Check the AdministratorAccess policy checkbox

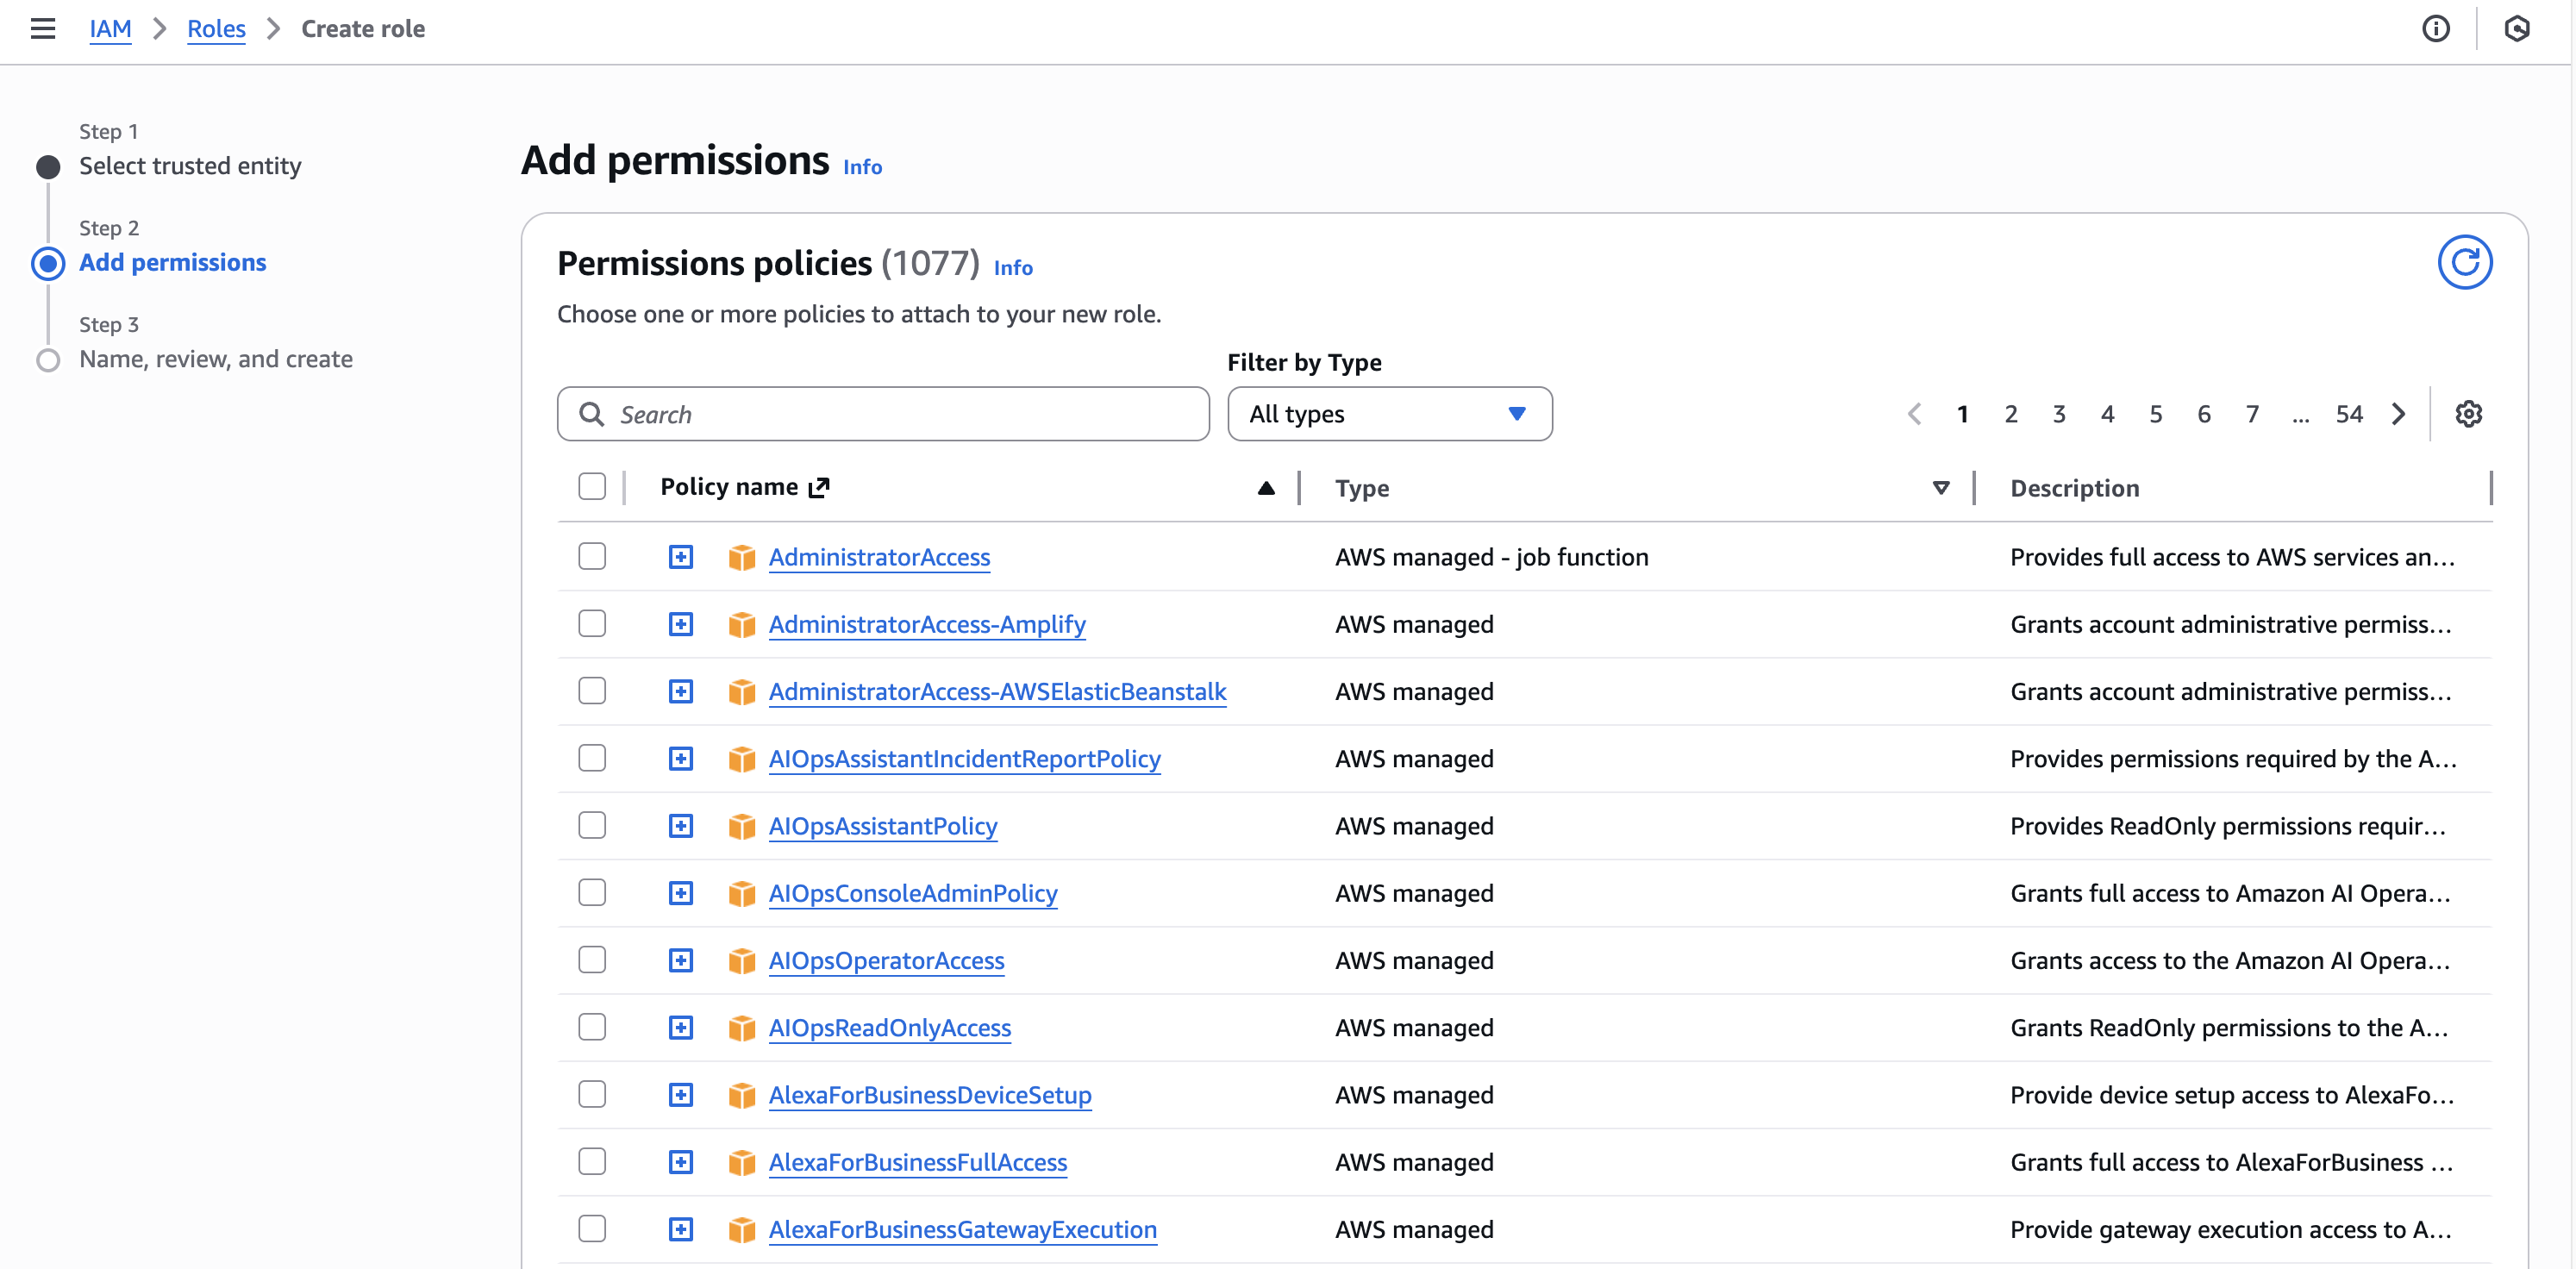pyautogui.click(x=592, y=557)
